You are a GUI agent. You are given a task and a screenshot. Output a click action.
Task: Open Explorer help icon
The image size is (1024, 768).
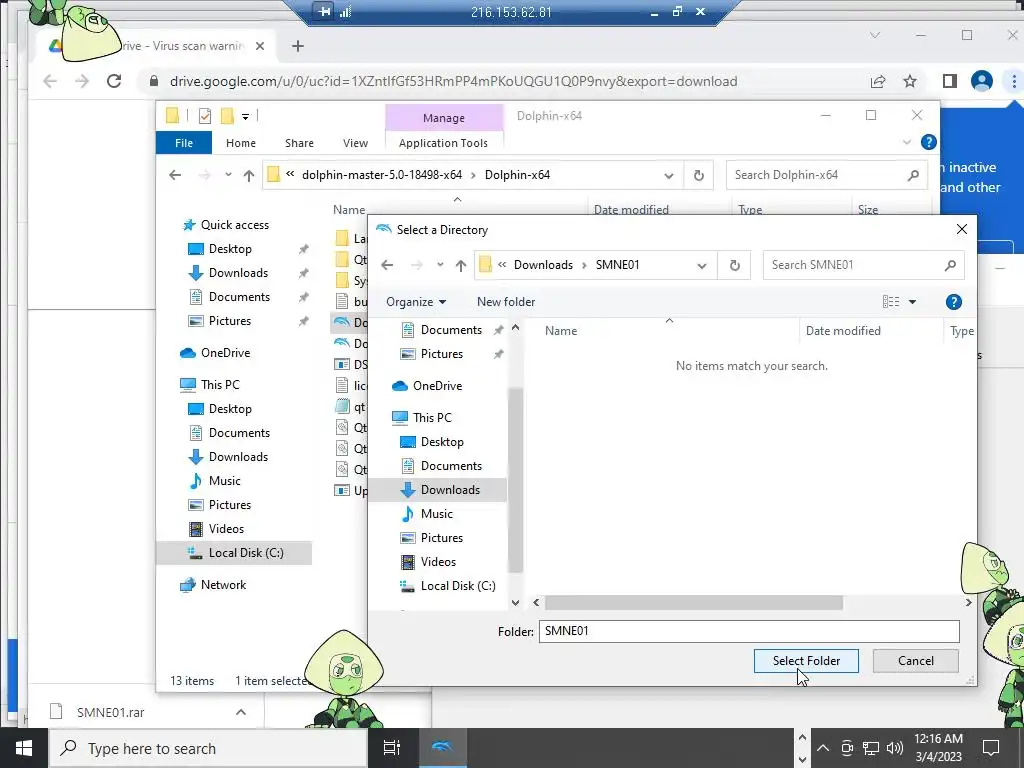click(929, 142)
